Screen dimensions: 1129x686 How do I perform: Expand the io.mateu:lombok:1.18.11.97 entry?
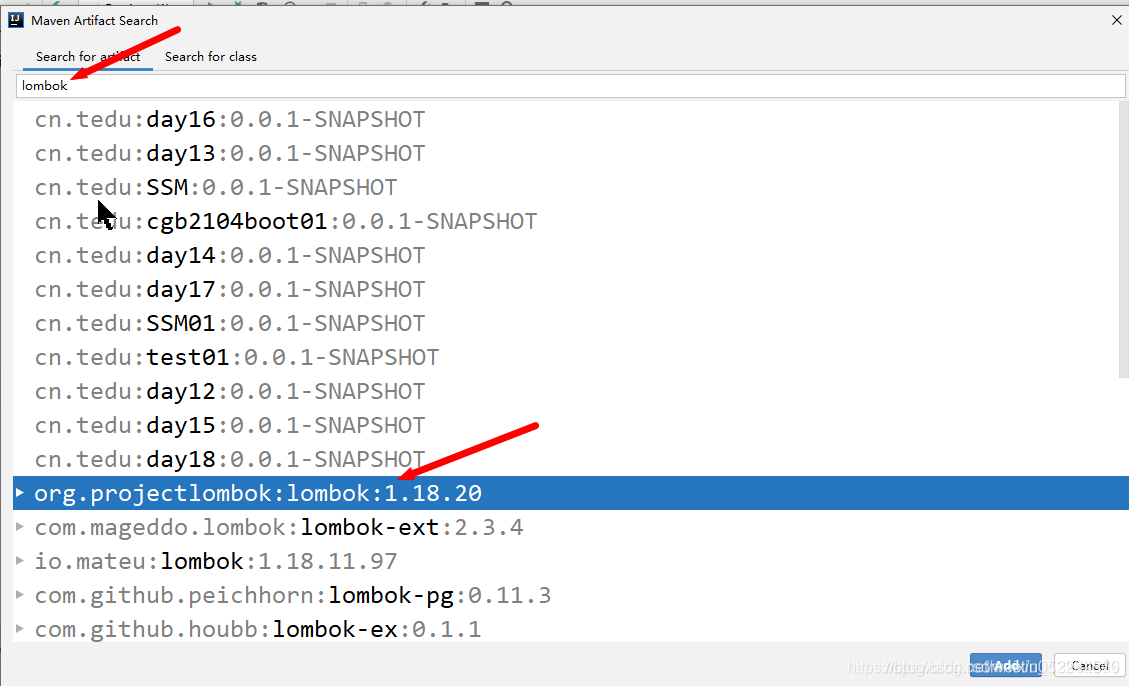click(20, 561)
